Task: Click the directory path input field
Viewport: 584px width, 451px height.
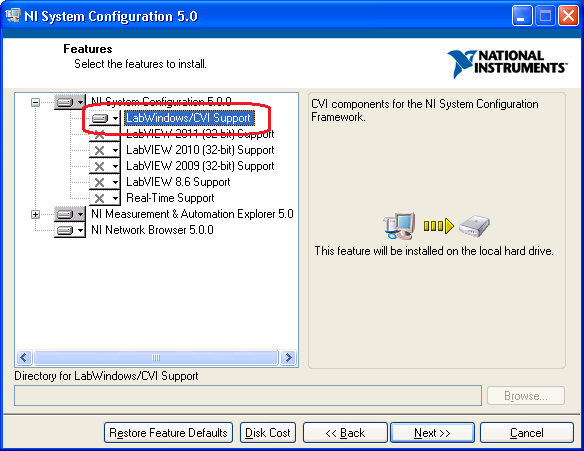Action: pyautogui.click(x=248, y=396)
